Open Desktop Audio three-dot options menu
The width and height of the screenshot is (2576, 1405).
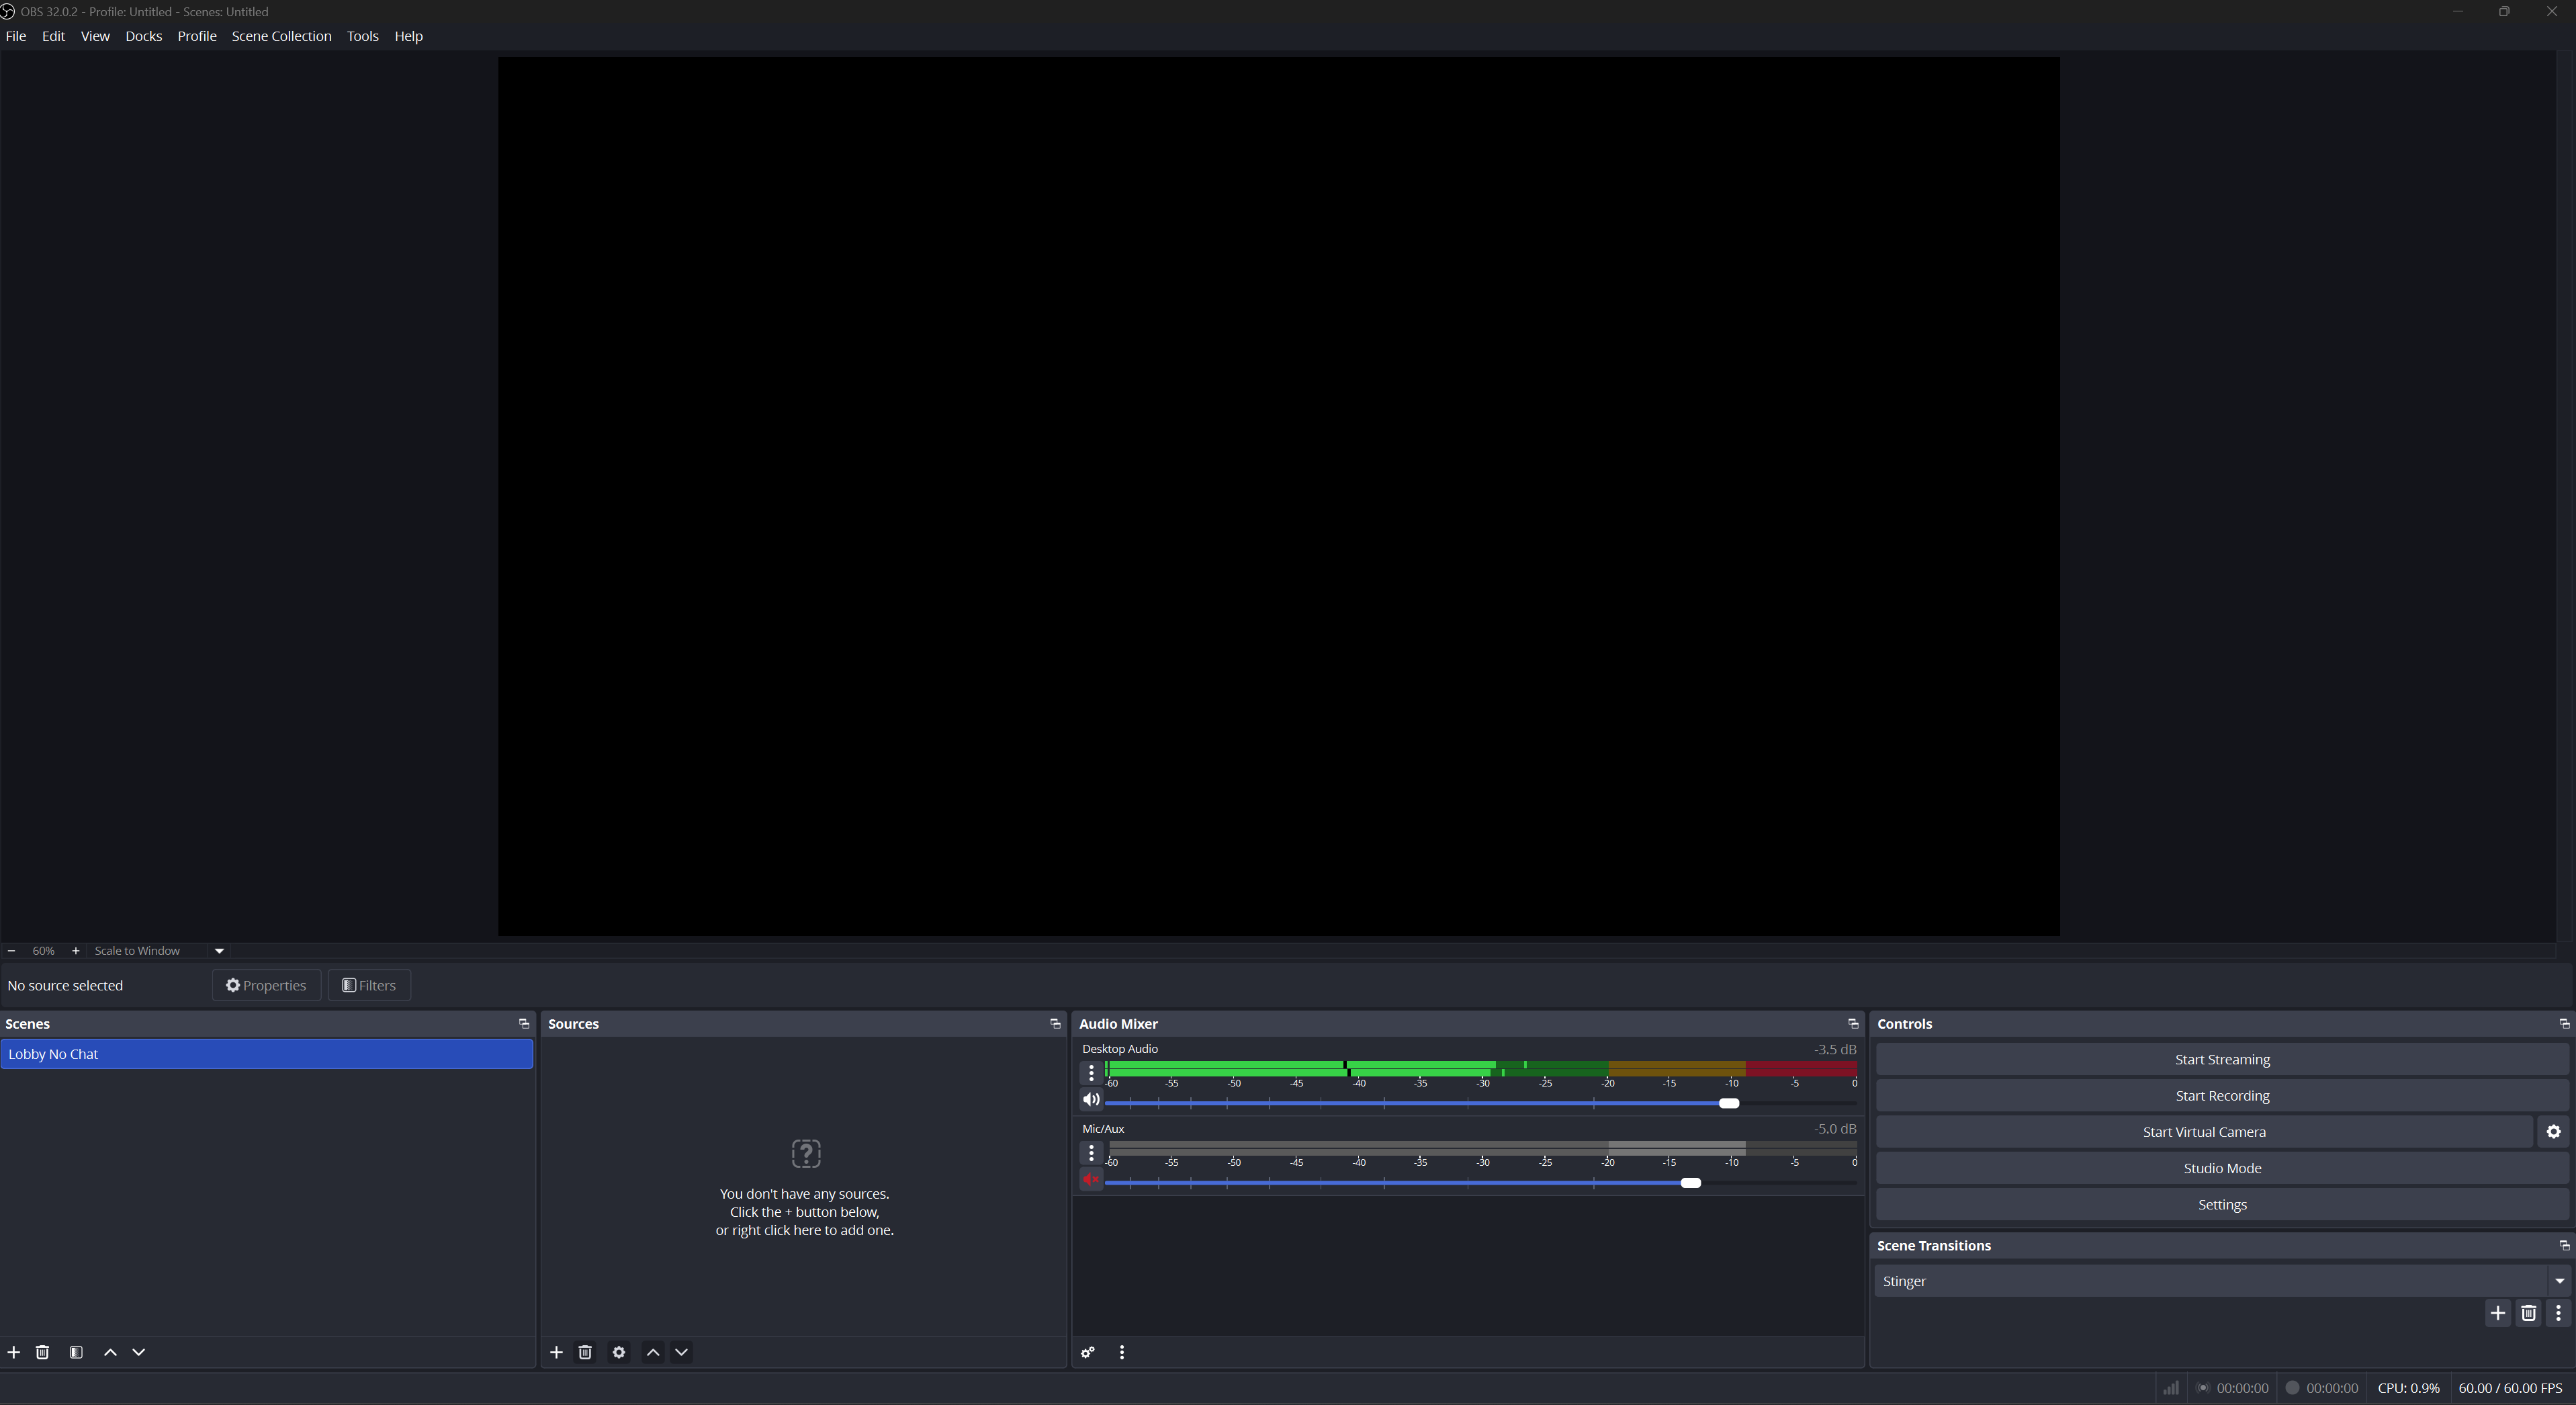coord(1091,1073)
